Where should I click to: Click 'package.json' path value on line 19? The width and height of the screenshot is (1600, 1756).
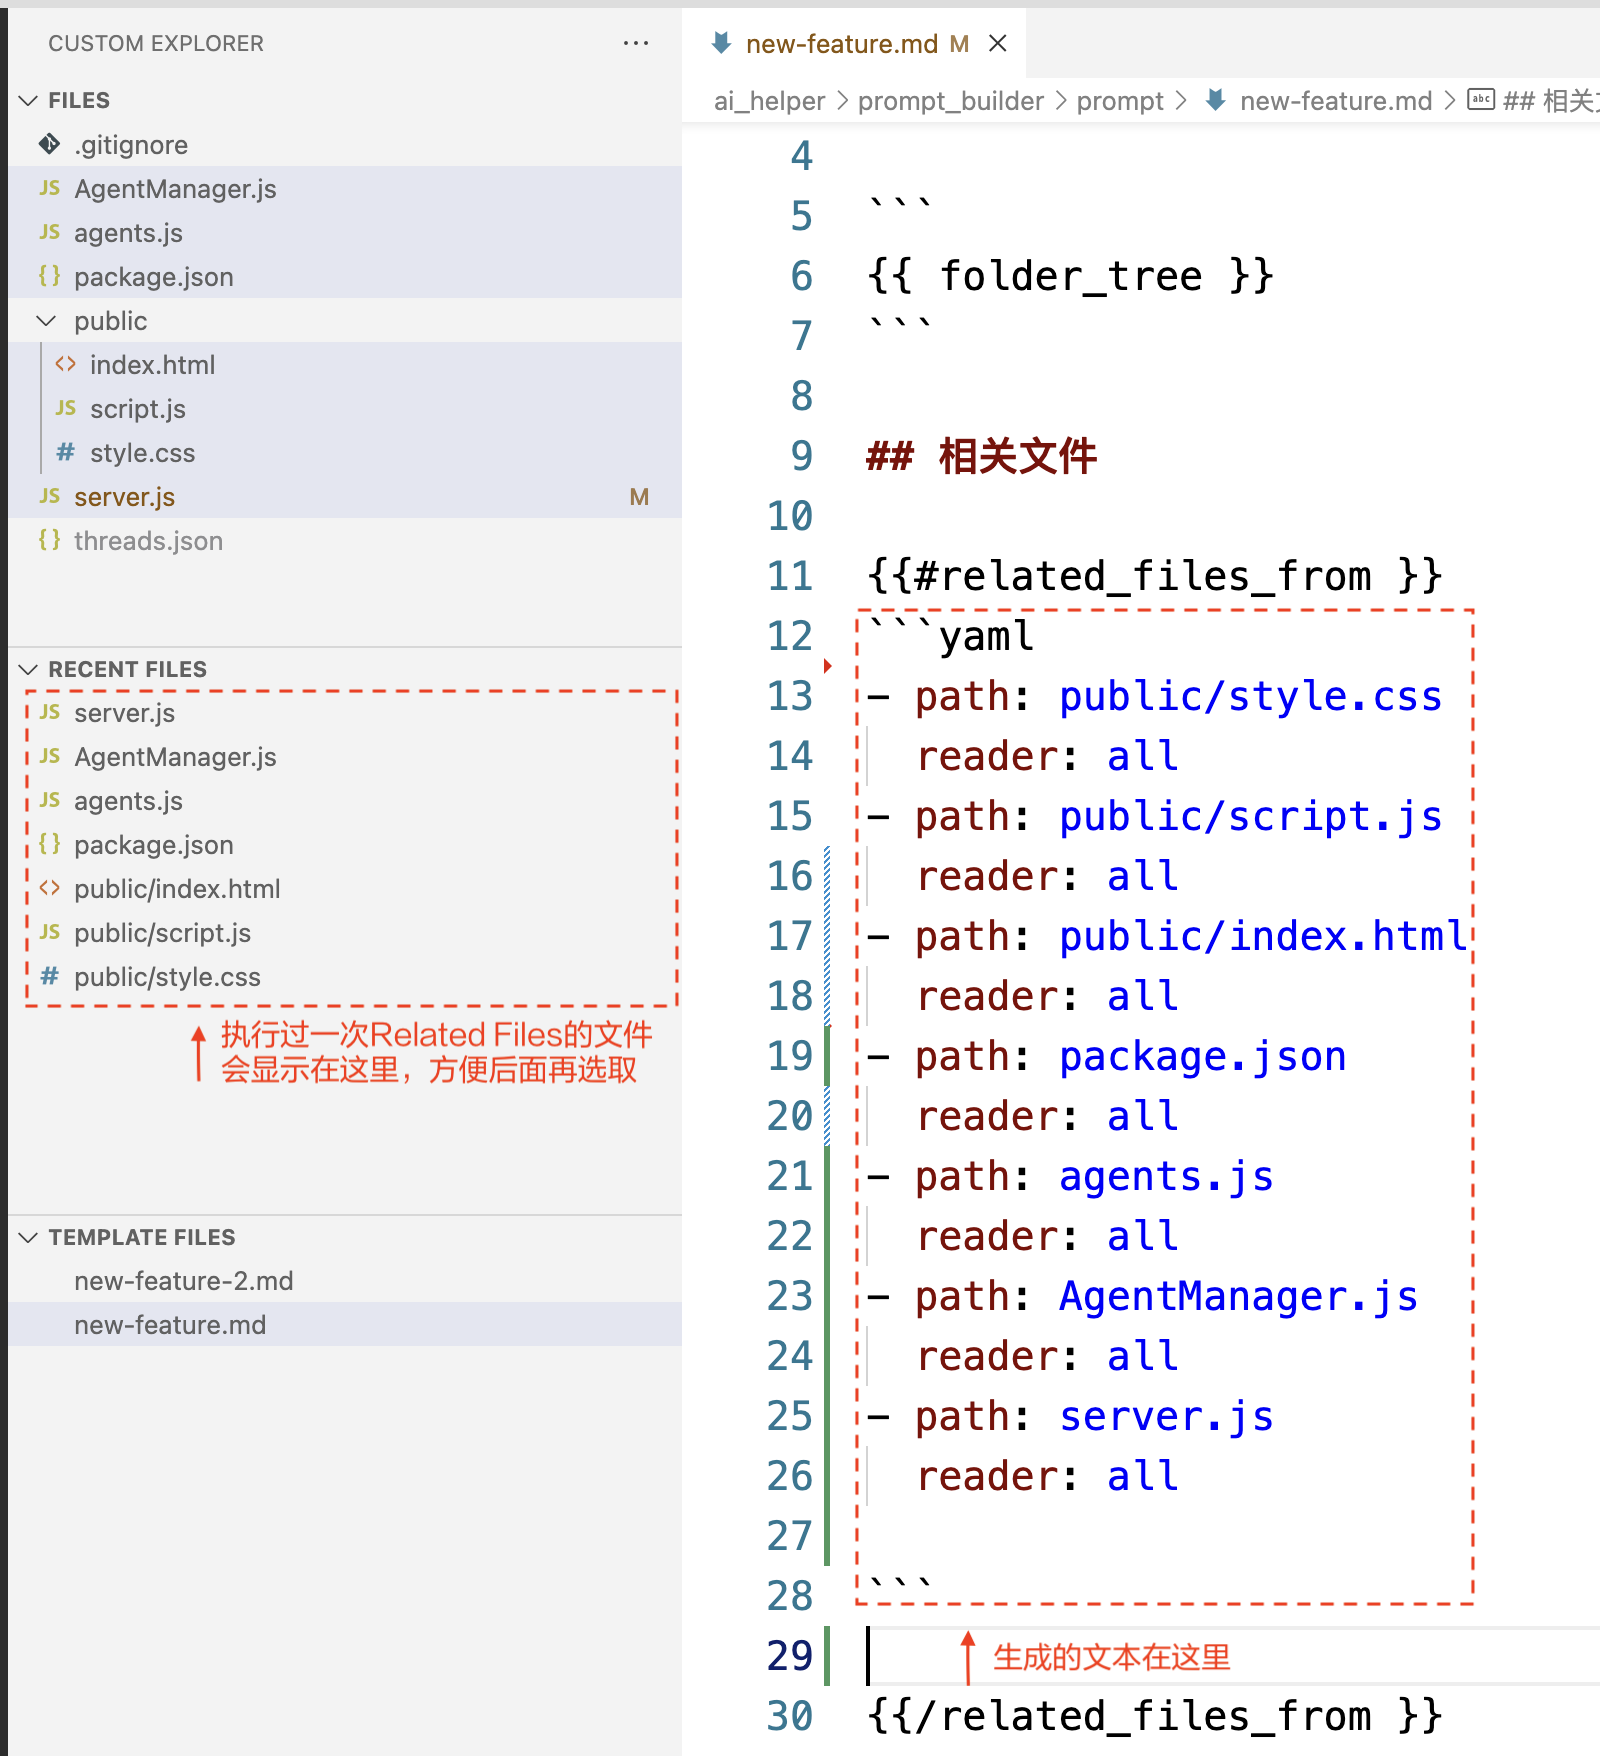(x=1202, y=1056)
